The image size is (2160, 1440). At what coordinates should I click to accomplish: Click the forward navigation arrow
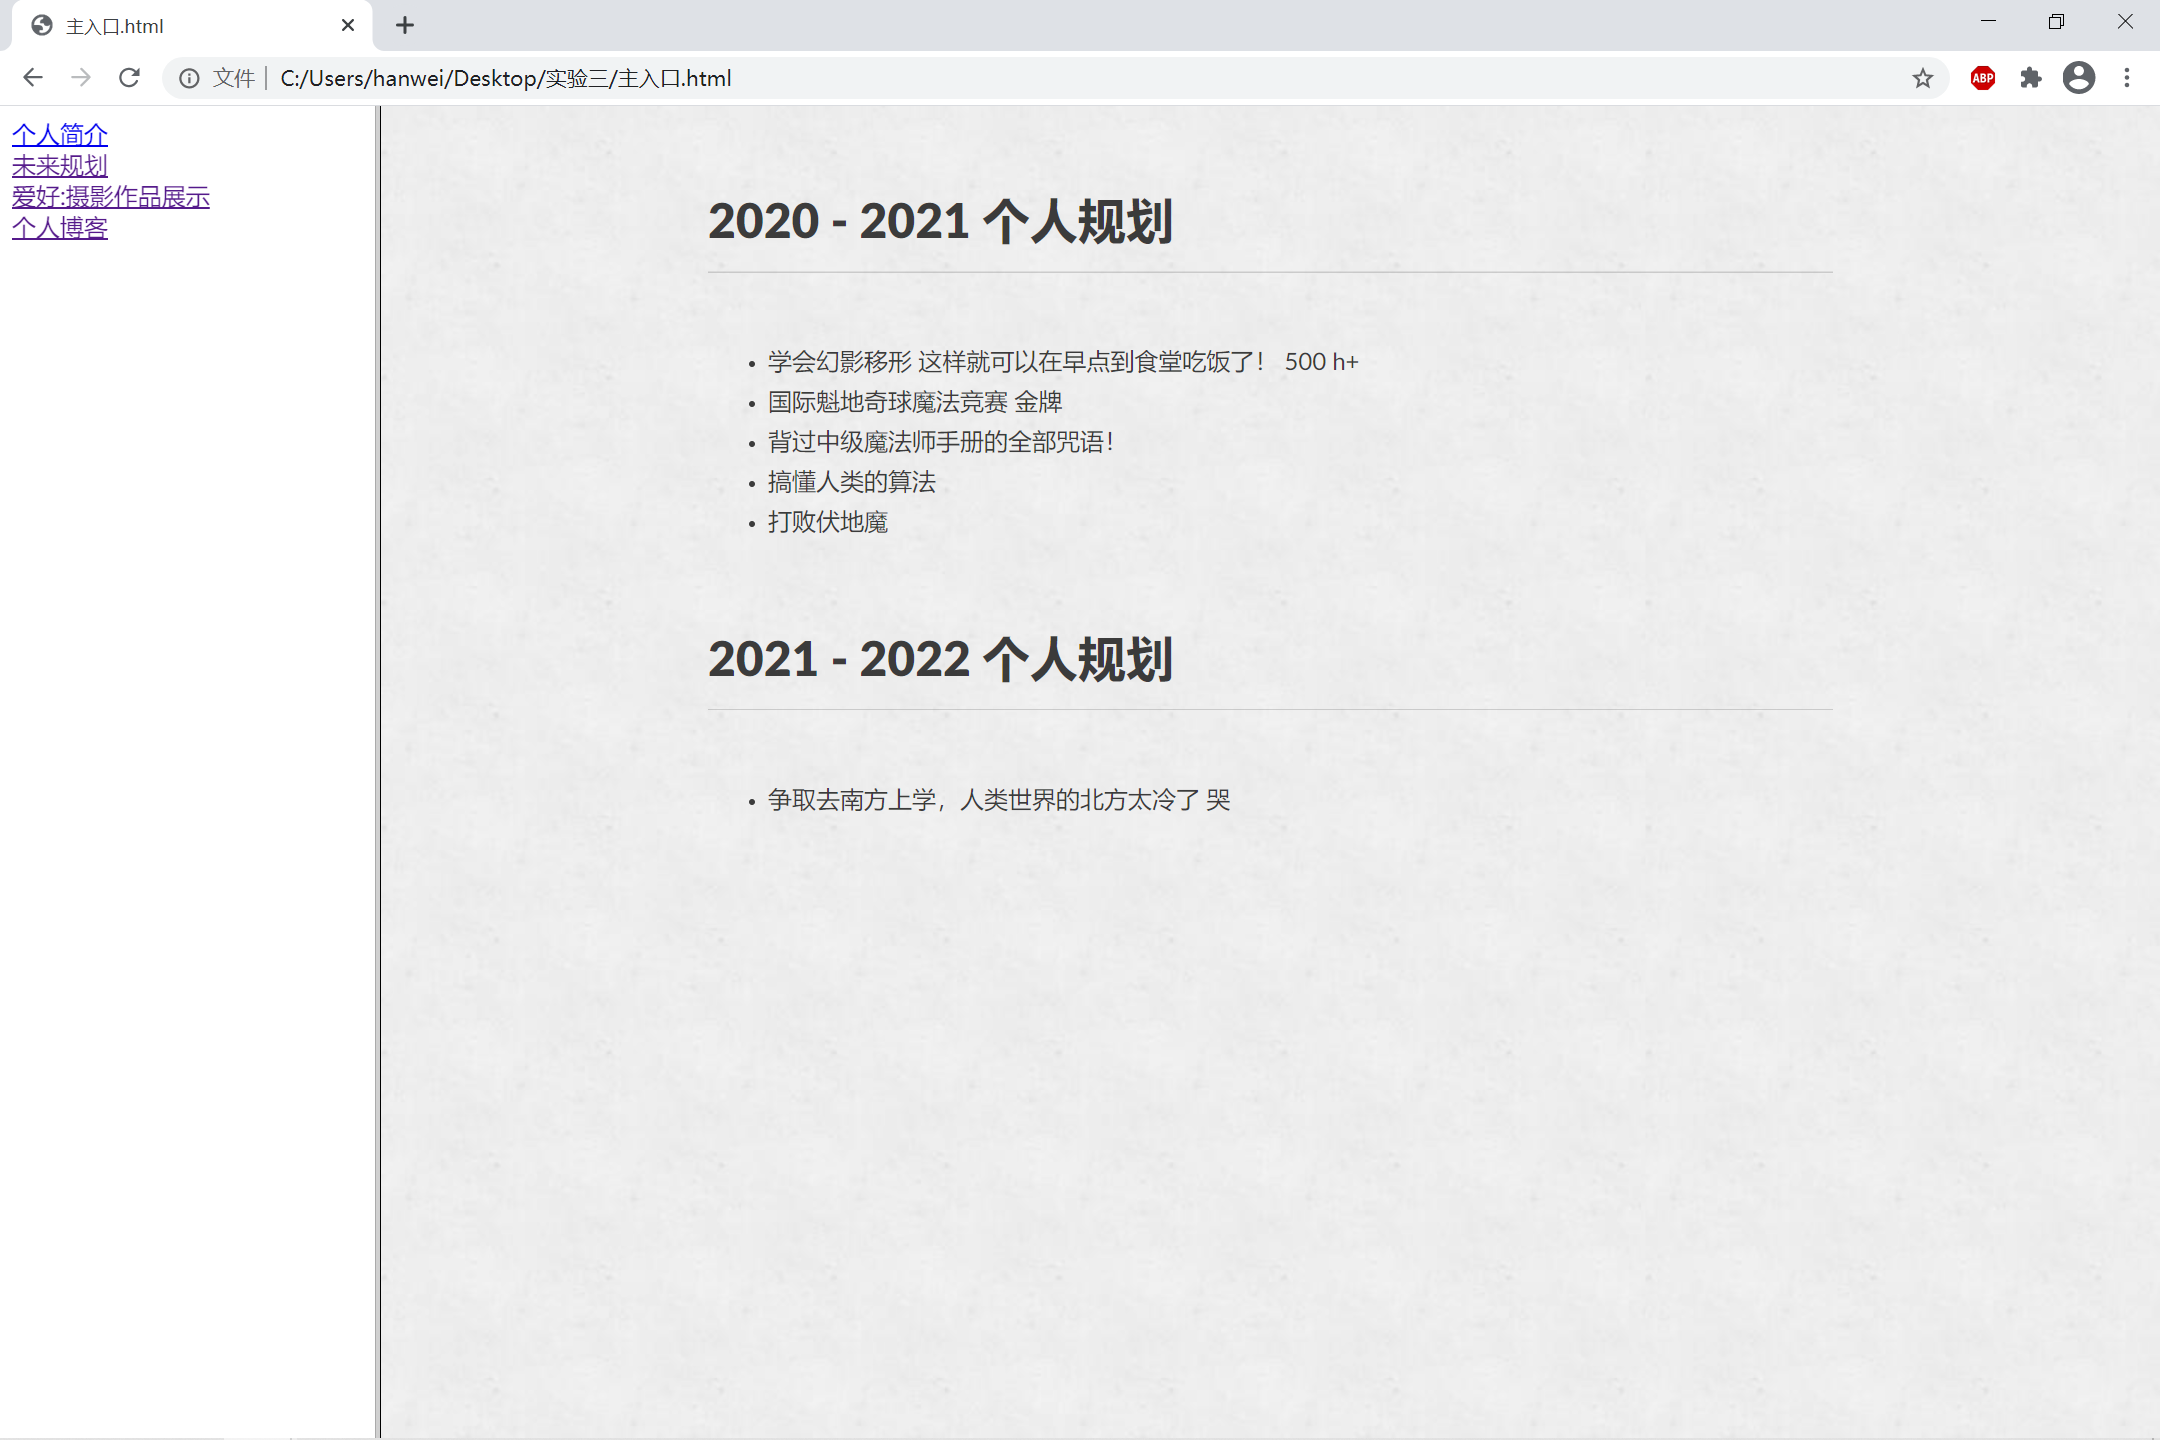81,78
